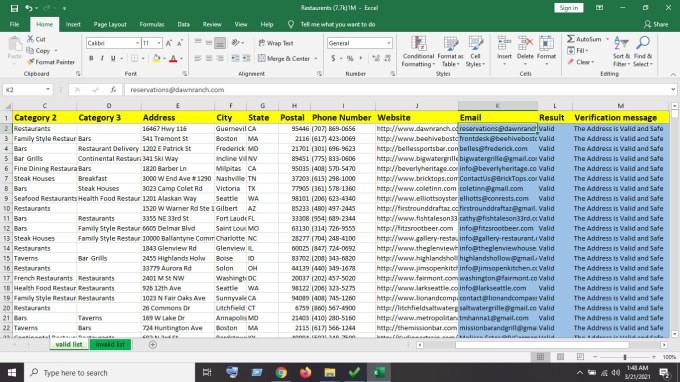Paste clipboard contents

click(x=15, y=49)
